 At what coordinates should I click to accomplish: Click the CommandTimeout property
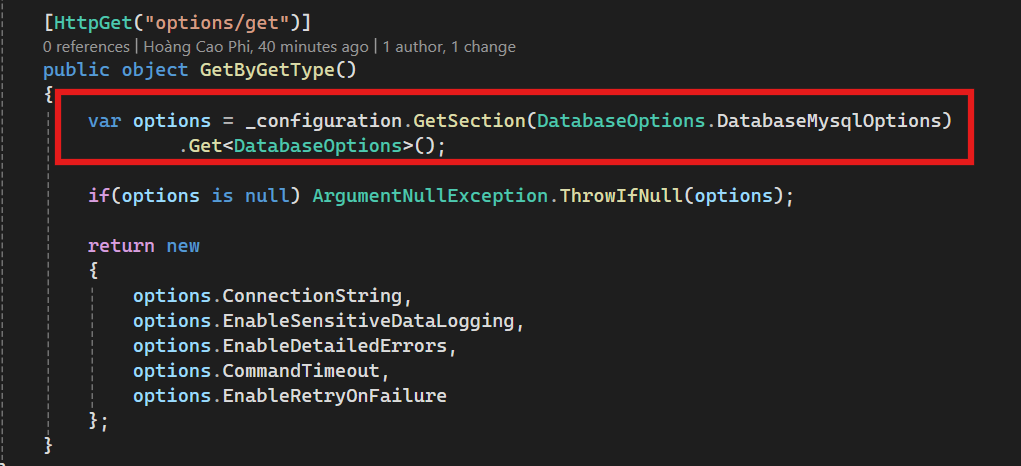pyautogui.click(x=300, y=371)
